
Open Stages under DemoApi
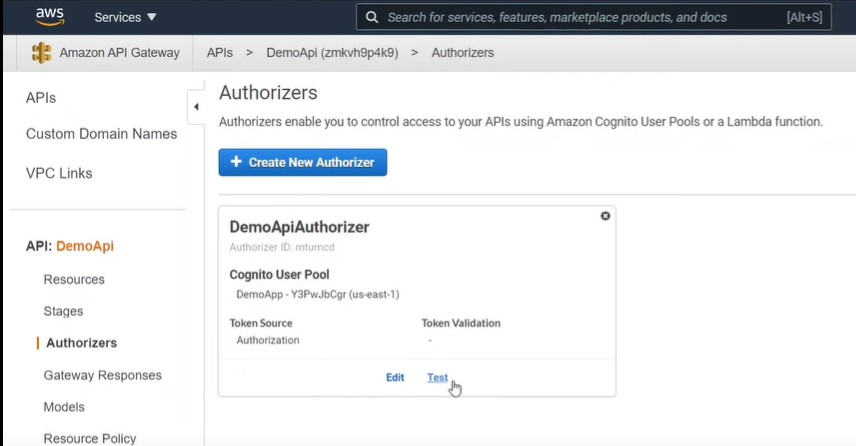pyautogui.click(x=63, y=311)
